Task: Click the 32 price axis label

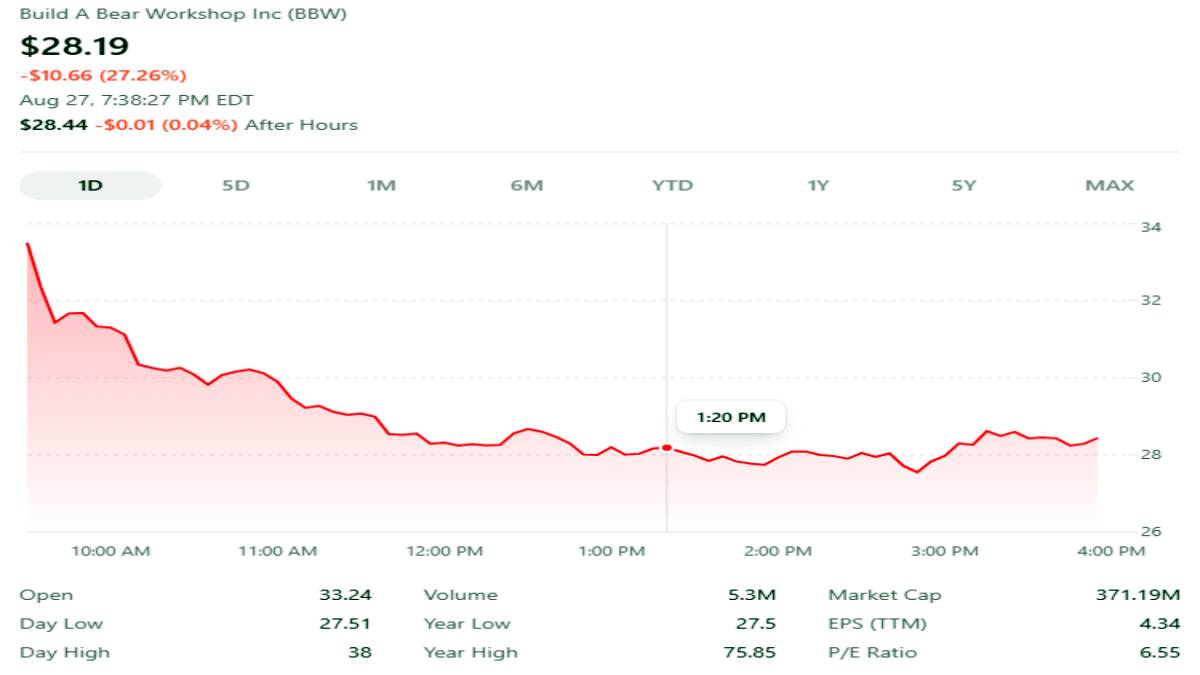Action: point(1152,300)
